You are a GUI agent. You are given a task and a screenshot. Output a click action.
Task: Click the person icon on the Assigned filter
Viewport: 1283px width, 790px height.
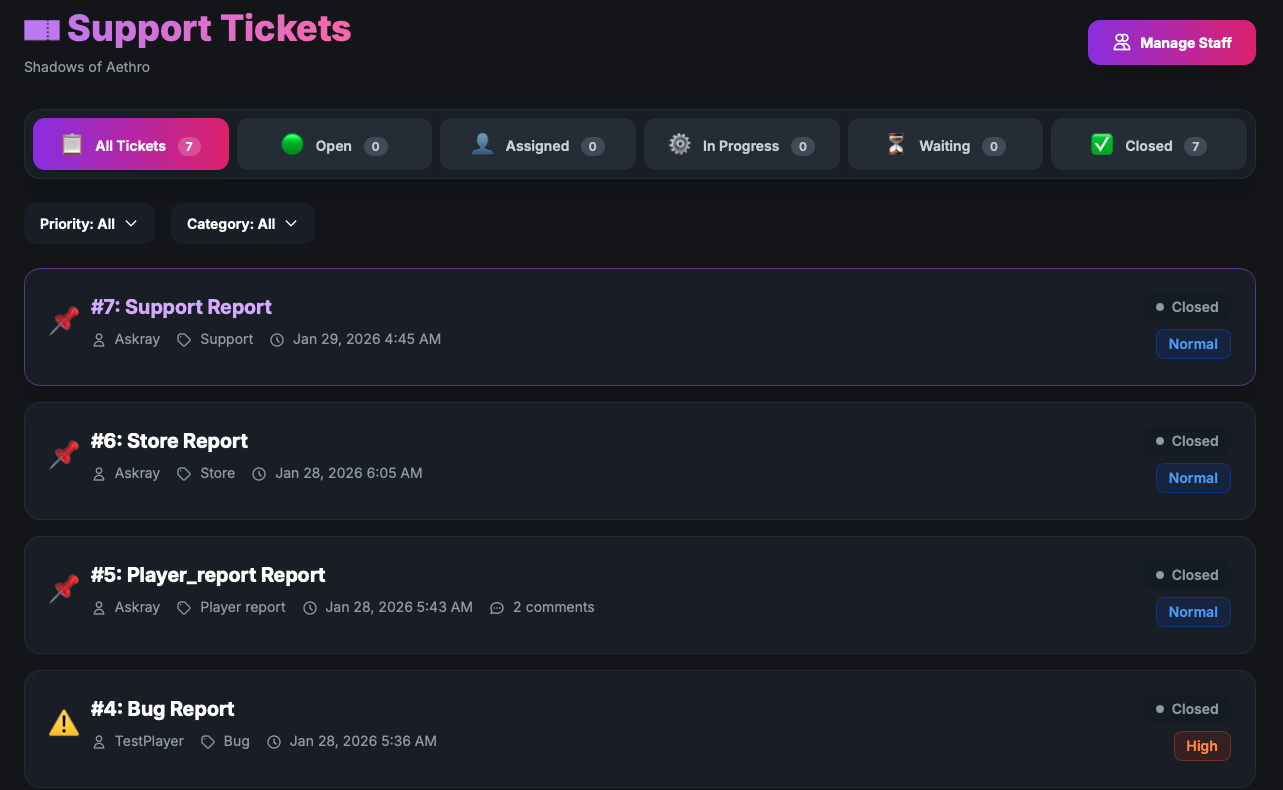point(482,144)
